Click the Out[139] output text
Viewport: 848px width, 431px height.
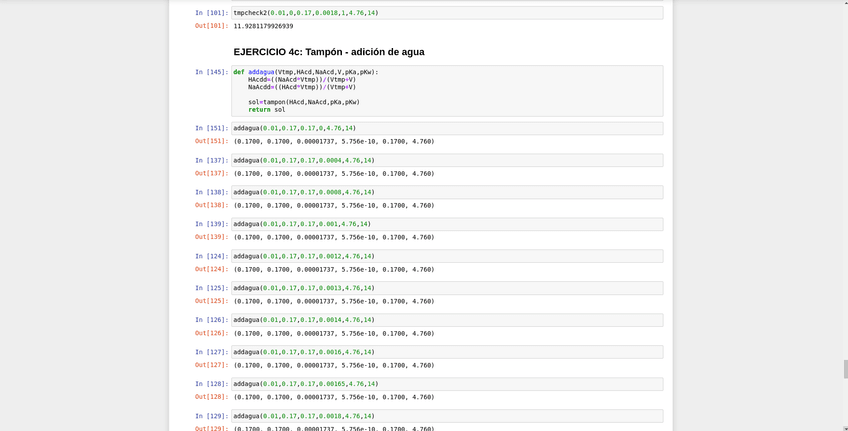pos(334,238)
